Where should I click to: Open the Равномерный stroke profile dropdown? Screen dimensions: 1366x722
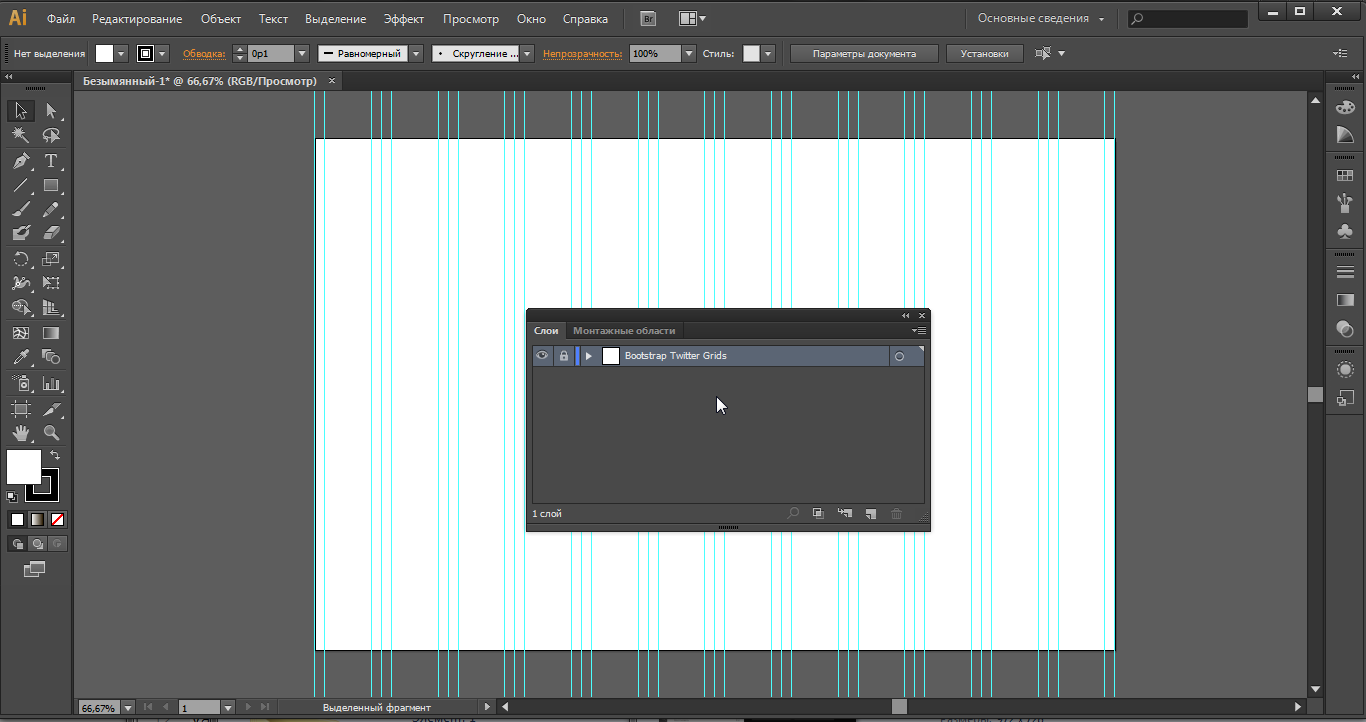point(415,54)
